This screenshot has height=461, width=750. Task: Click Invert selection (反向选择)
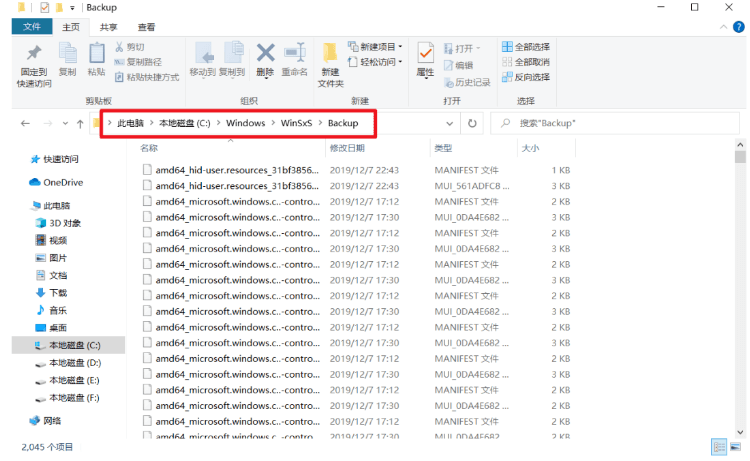pyautogui.click(x=526, y=77)
